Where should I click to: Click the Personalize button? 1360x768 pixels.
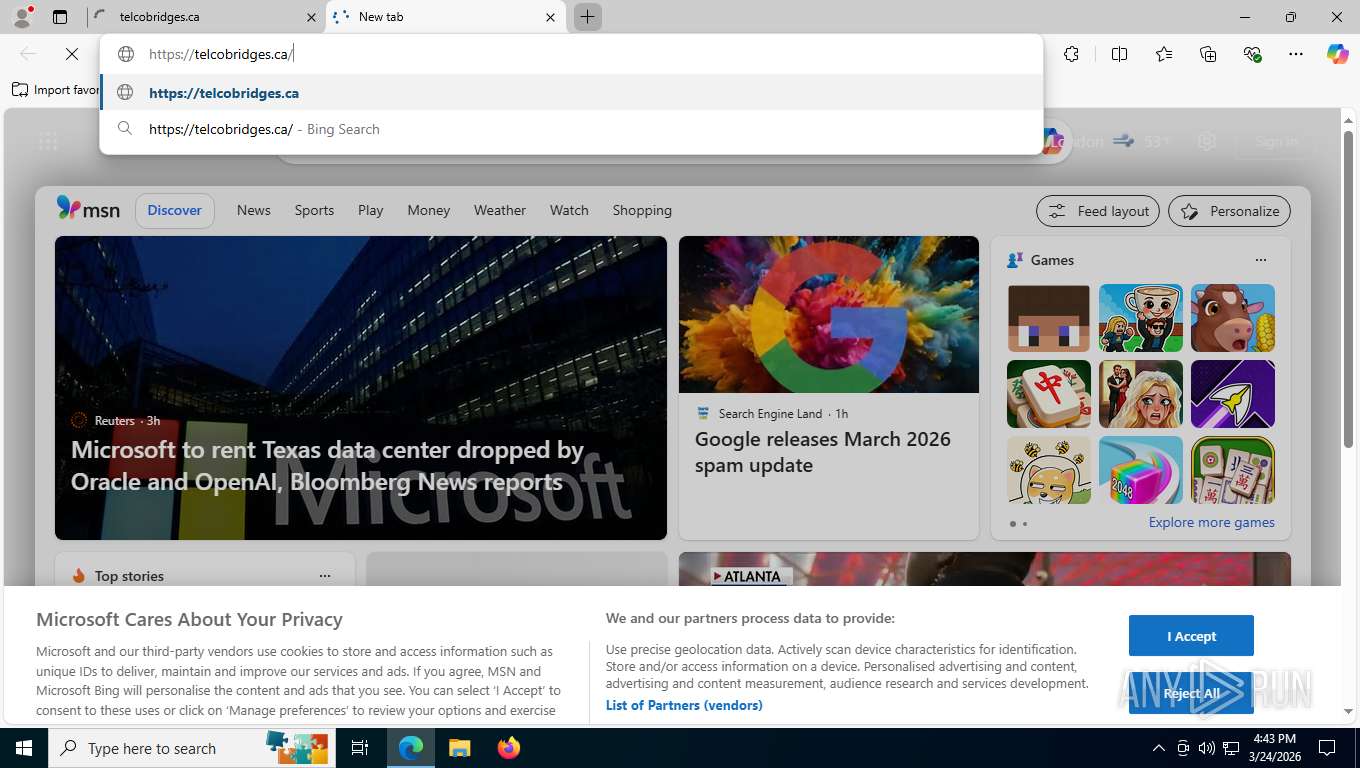[1230, 211]
